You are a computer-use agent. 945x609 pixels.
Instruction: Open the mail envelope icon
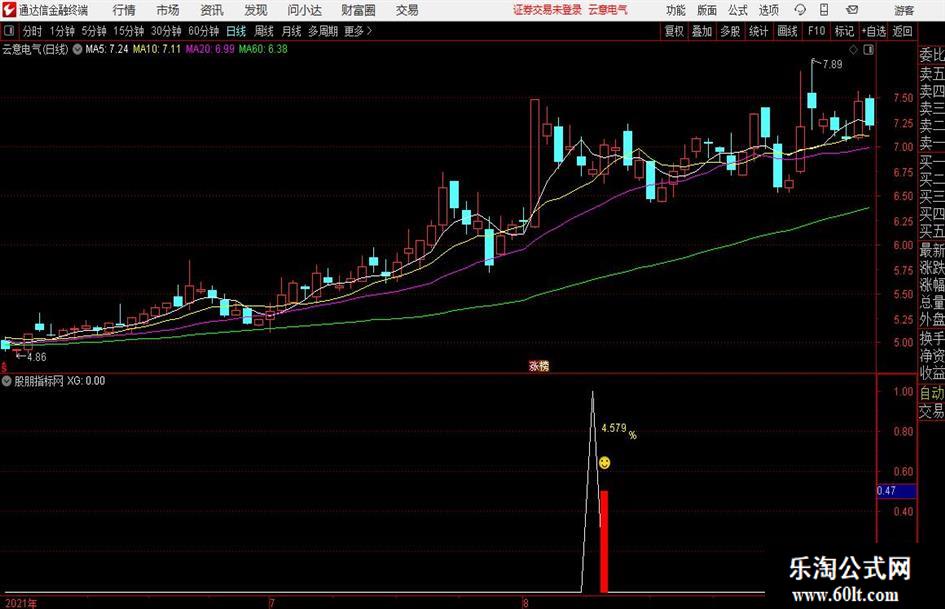852,10
